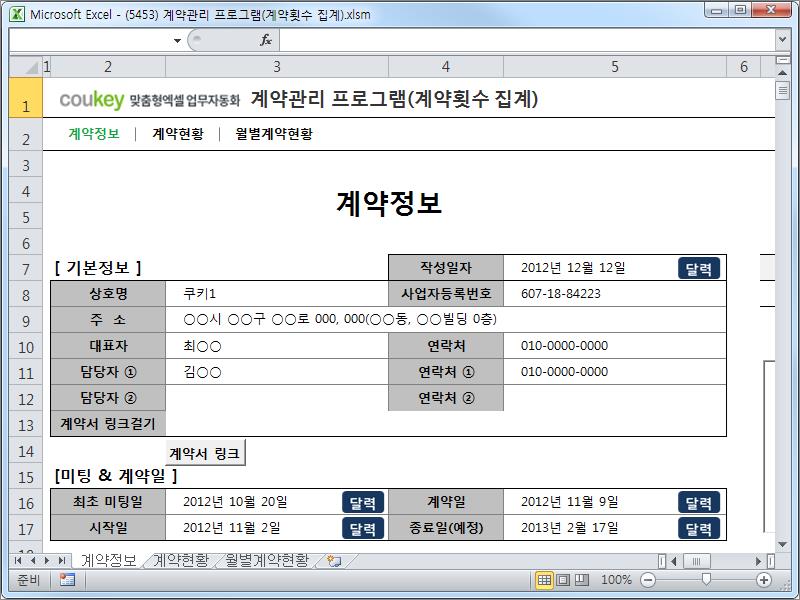Click horizontal scrollbar left arrow

673,561
